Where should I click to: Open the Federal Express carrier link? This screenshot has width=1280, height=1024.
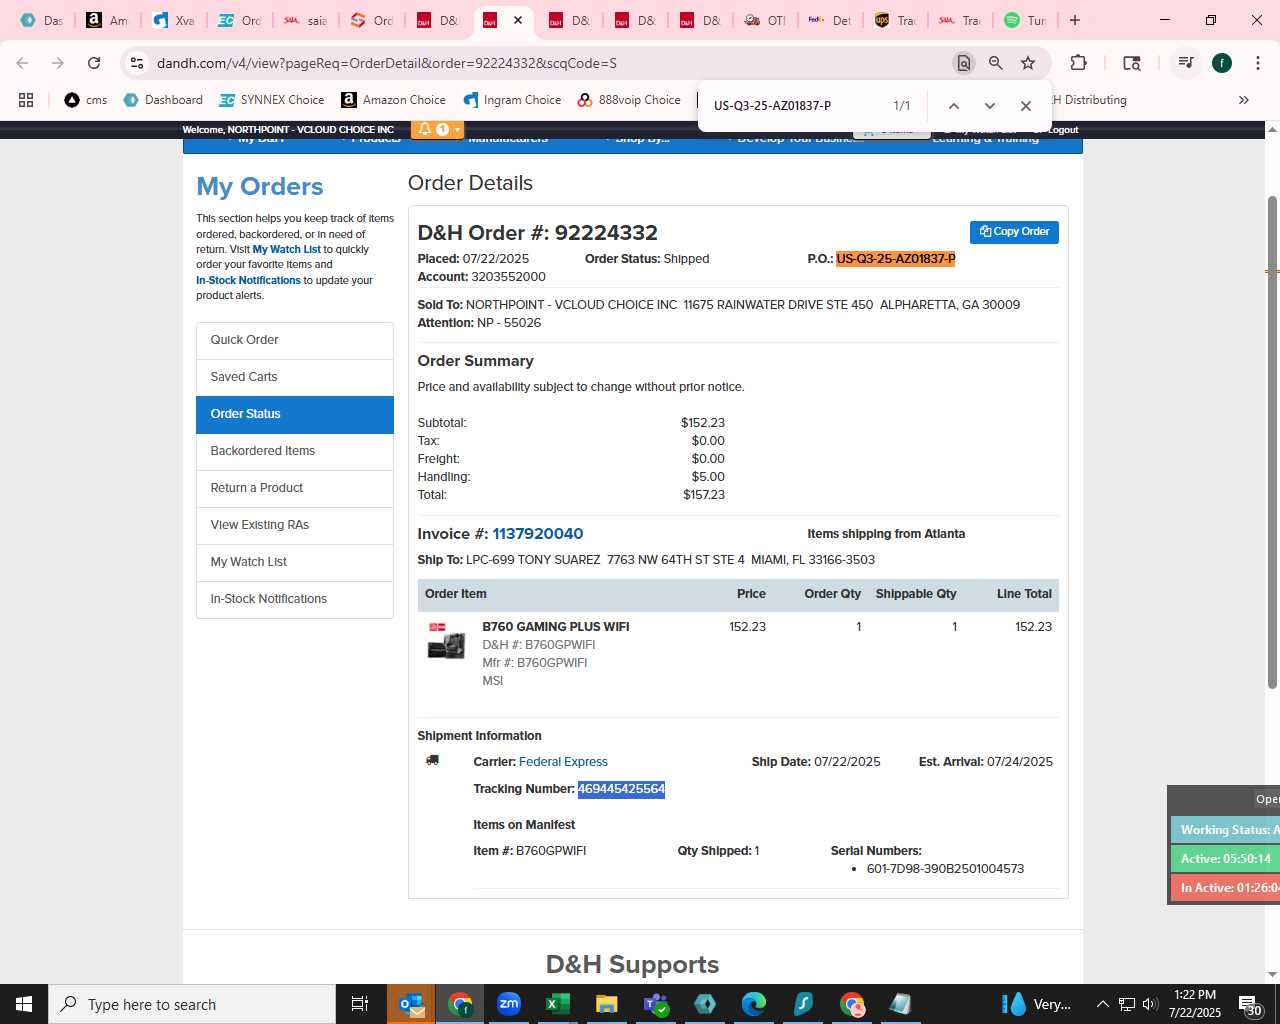point(563,762)
